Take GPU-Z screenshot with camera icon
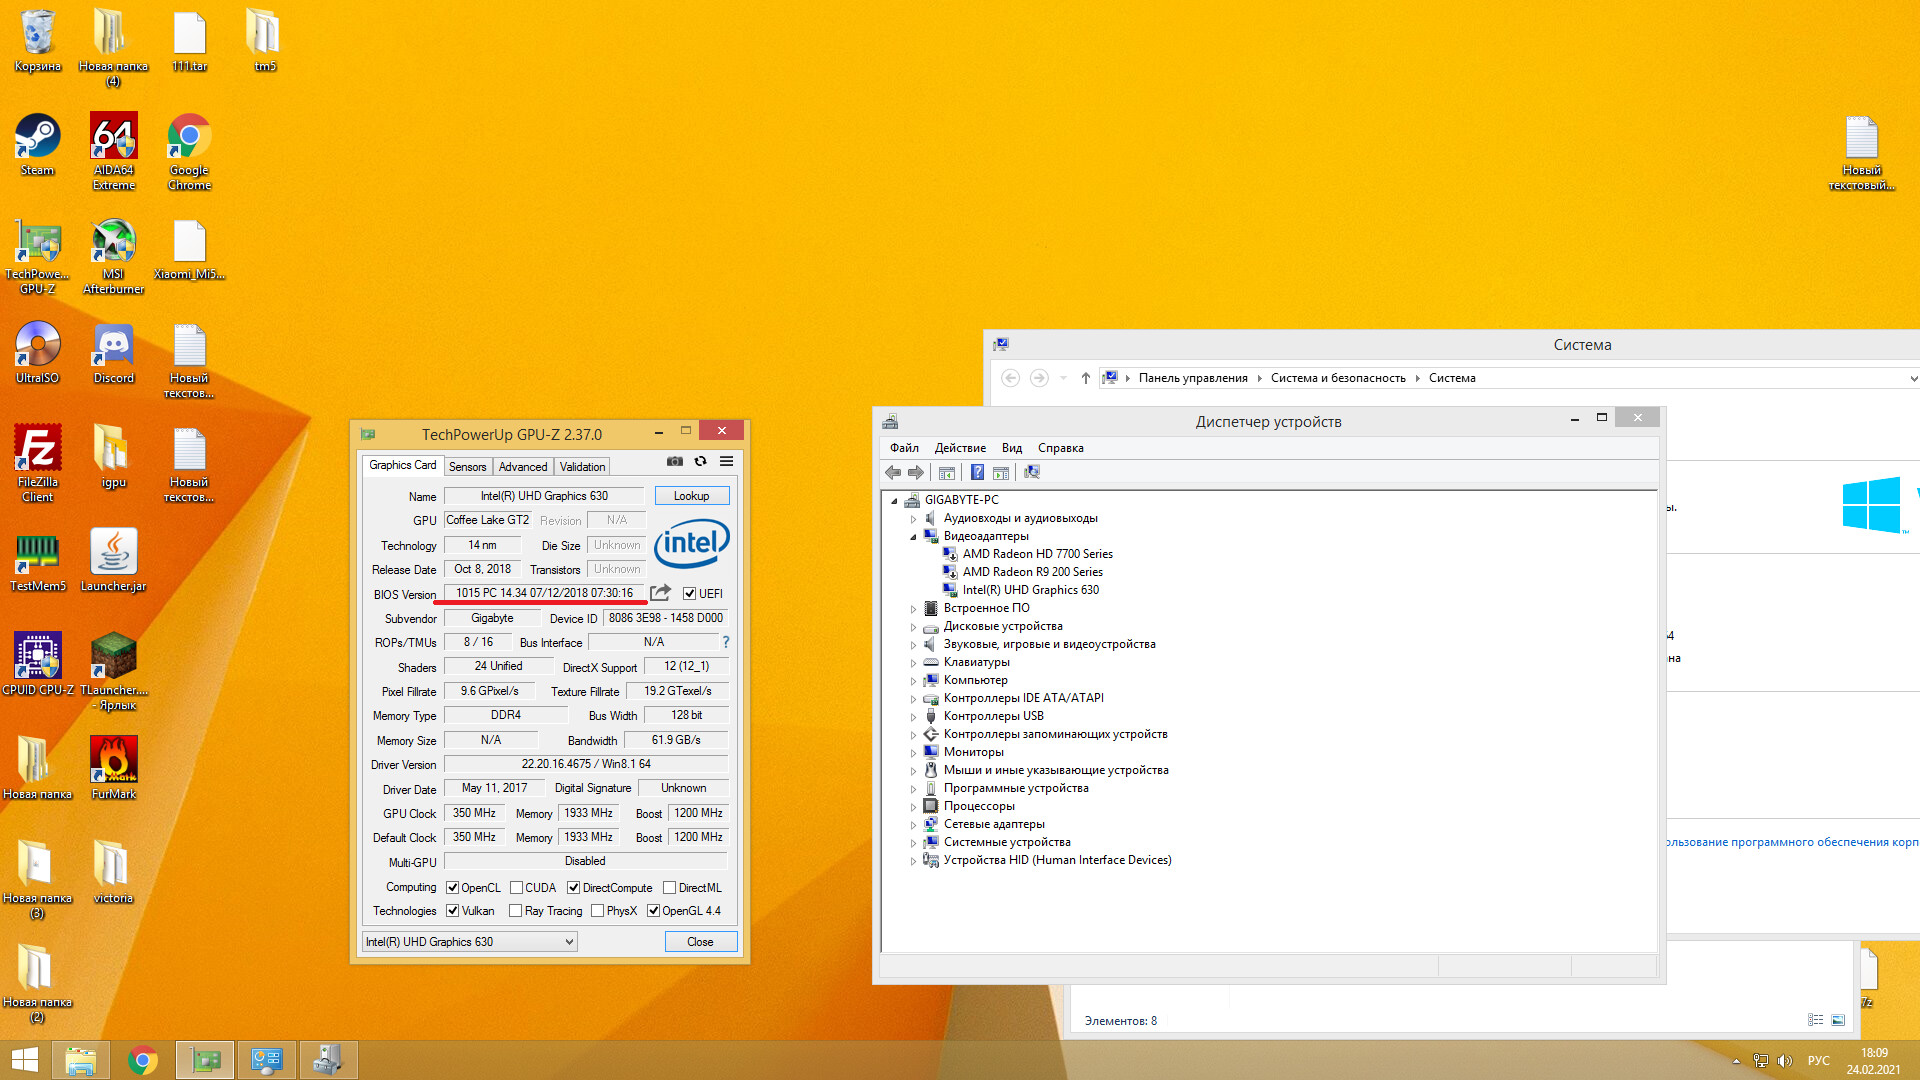 [675, 461]
